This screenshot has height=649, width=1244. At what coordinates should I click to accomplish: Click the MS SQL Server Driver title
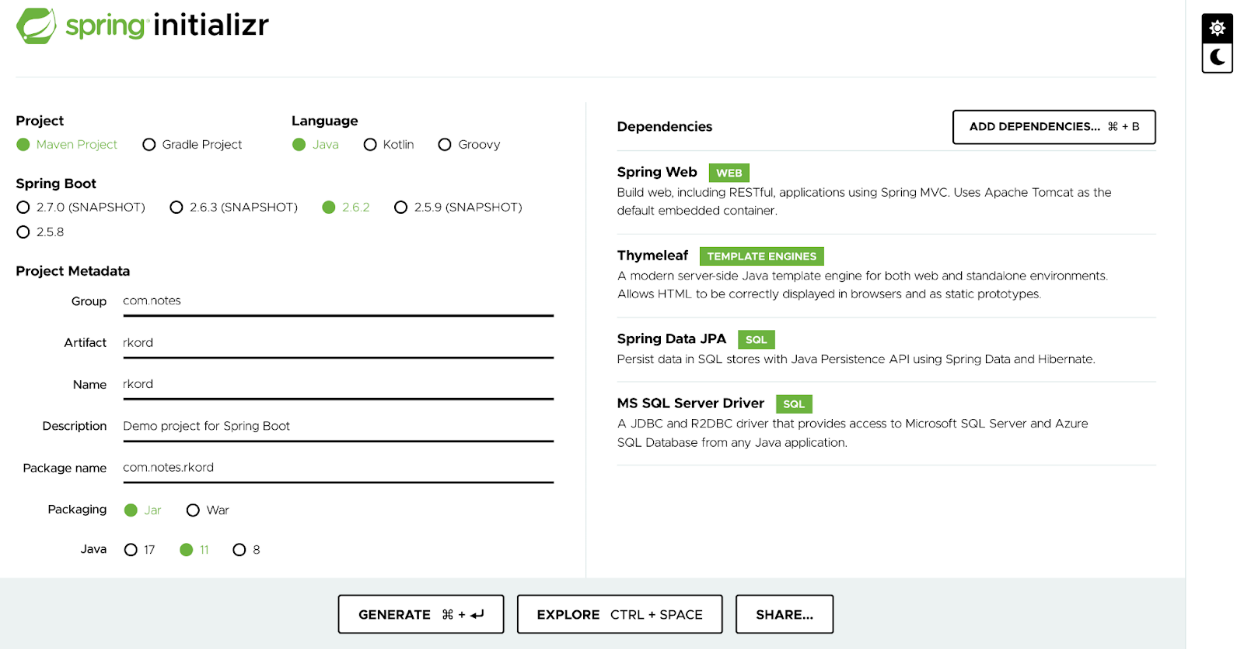coord(691,403)
